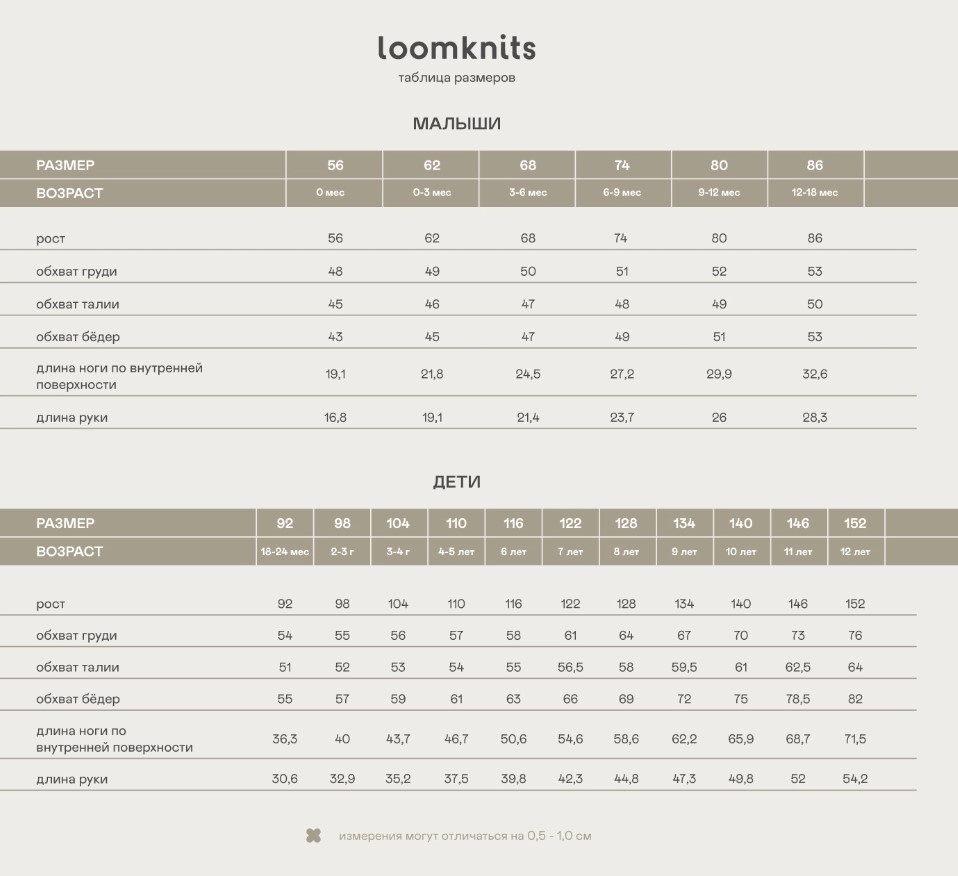This screenshot has width=958, height=876.
Task: Click arm length value 23,7
Action: click(x=622, y=418)
